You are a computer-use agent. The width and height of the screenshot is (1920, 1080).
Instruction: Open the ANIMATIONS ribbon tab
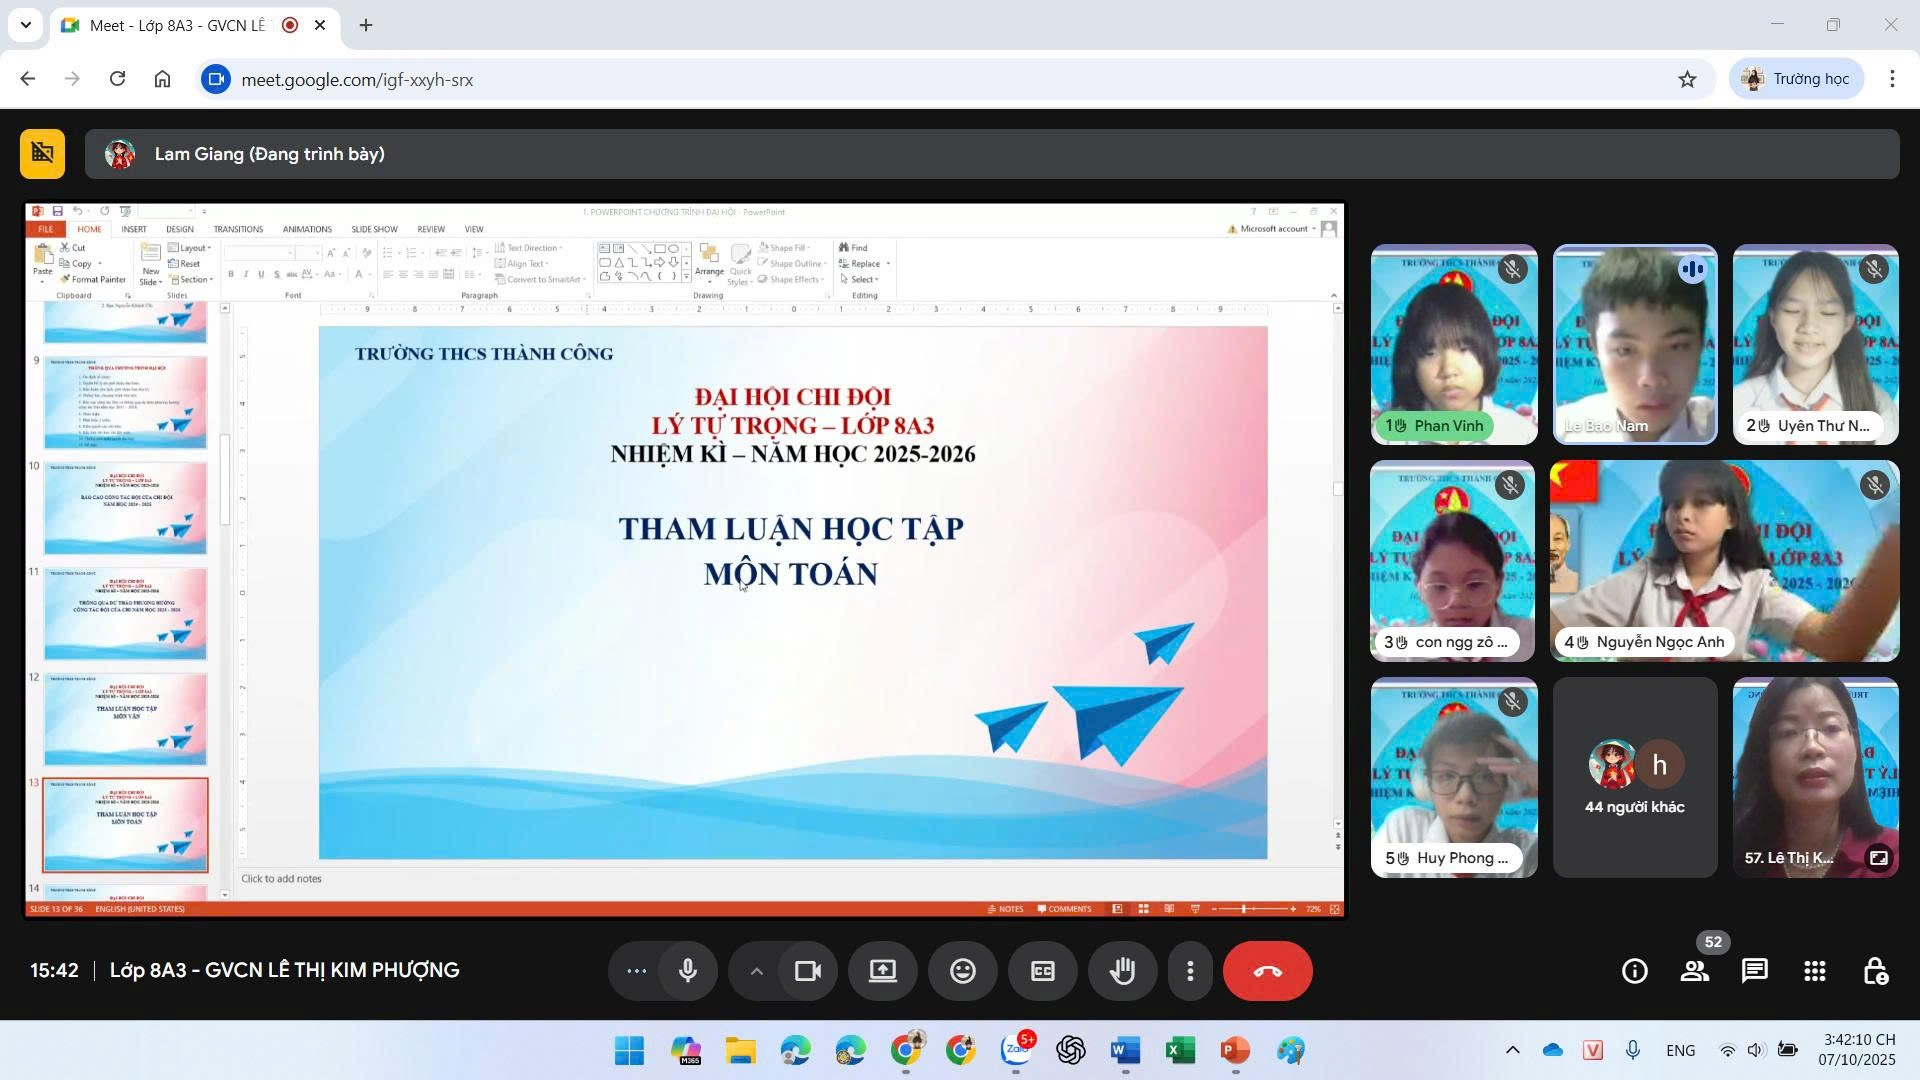pos(307,228)
